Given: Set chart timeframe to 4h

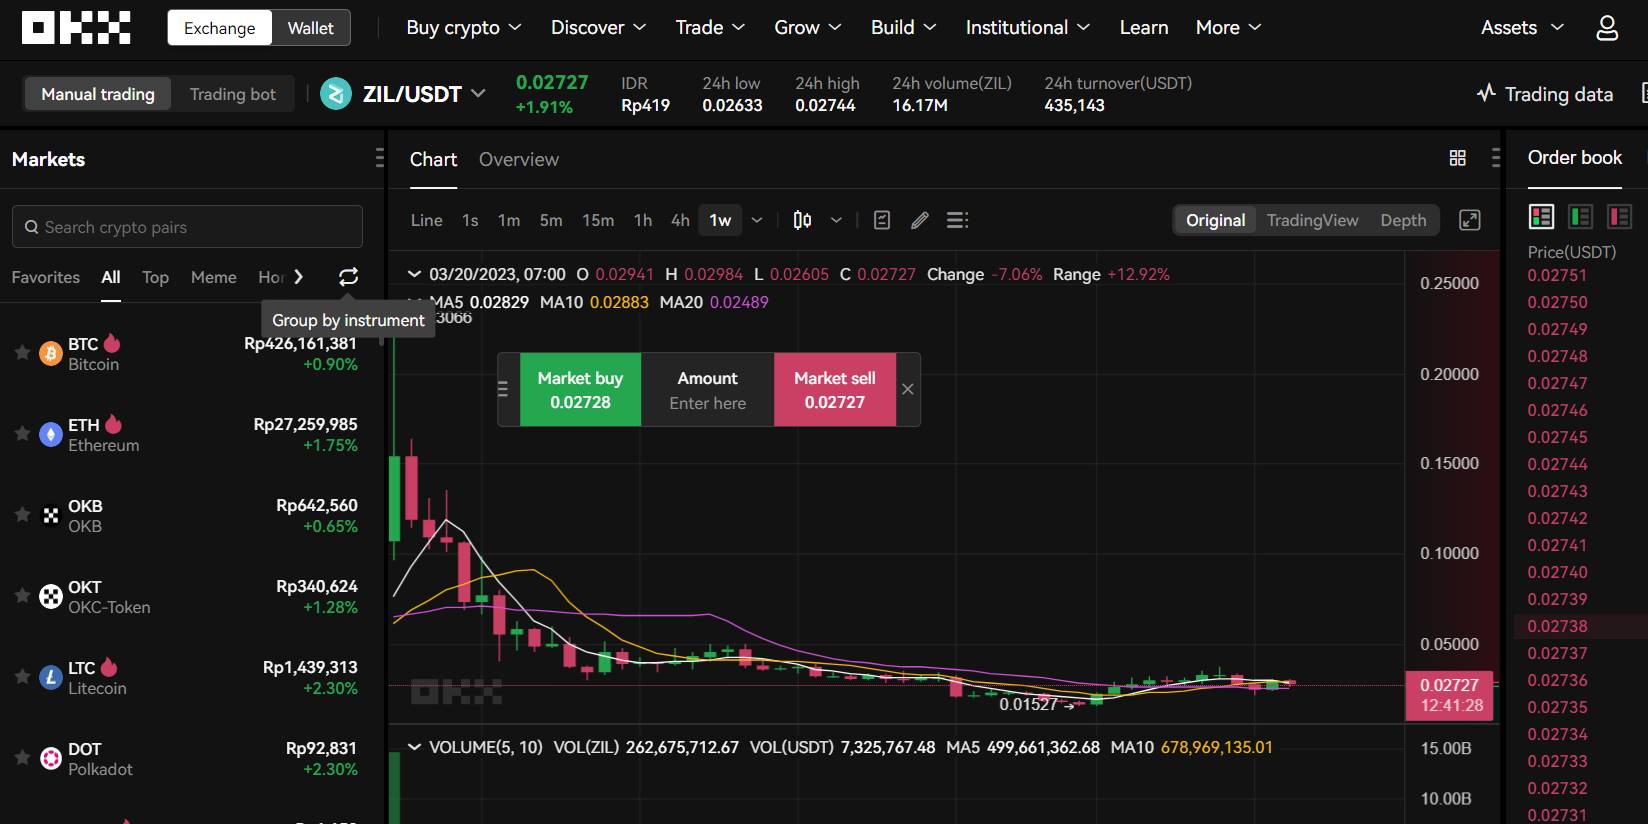Looking at the screenshot, I should pyautogui.click(x=680, y=220).
